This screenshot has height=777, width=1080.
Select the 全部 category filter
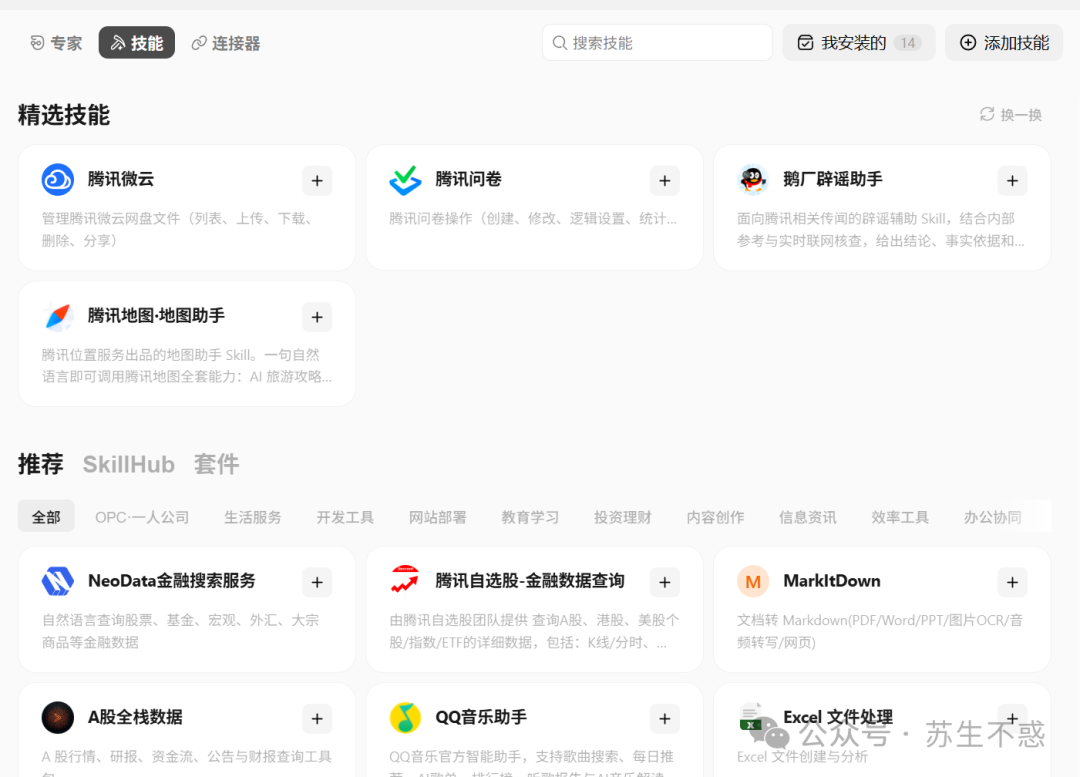[x=46, y=517]
